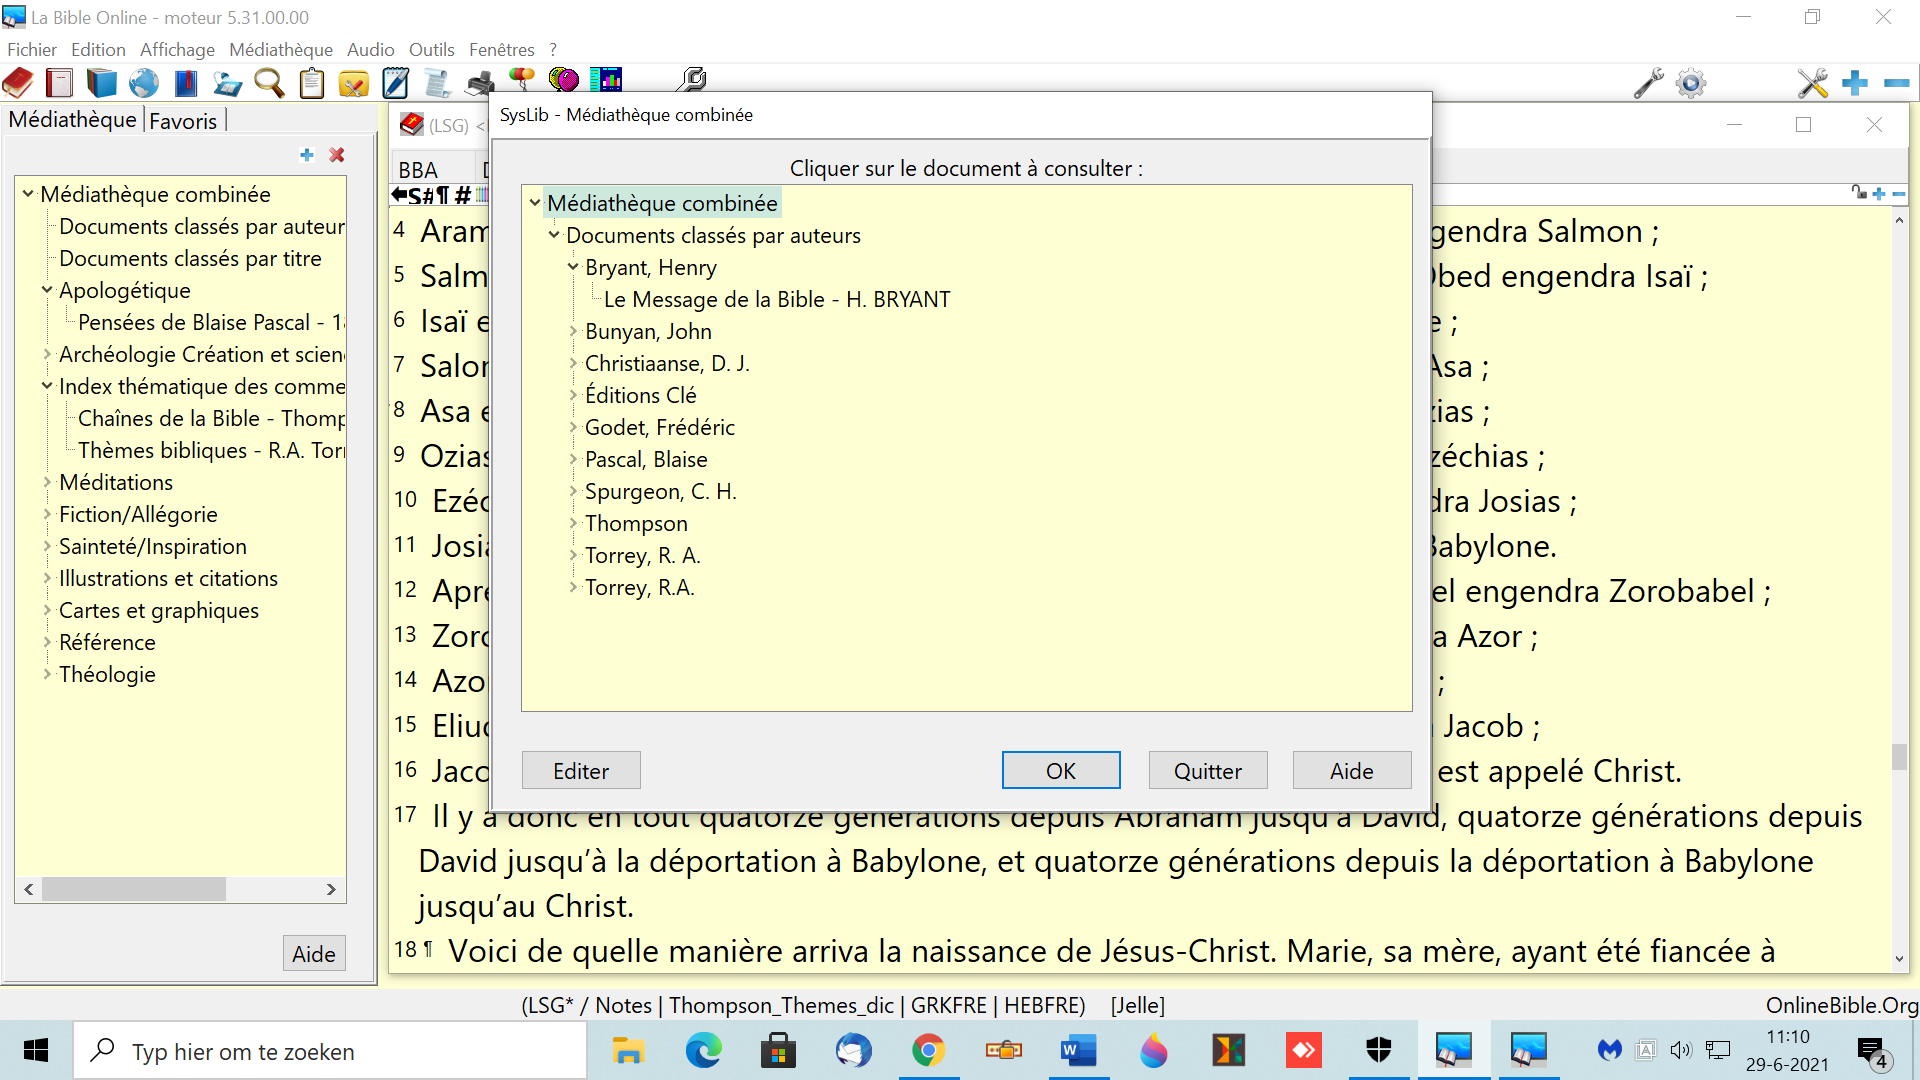This screenshot has height=1080, width=1920.
Task: Click the red Bible book toolbar icon
Action: (18, 83)
